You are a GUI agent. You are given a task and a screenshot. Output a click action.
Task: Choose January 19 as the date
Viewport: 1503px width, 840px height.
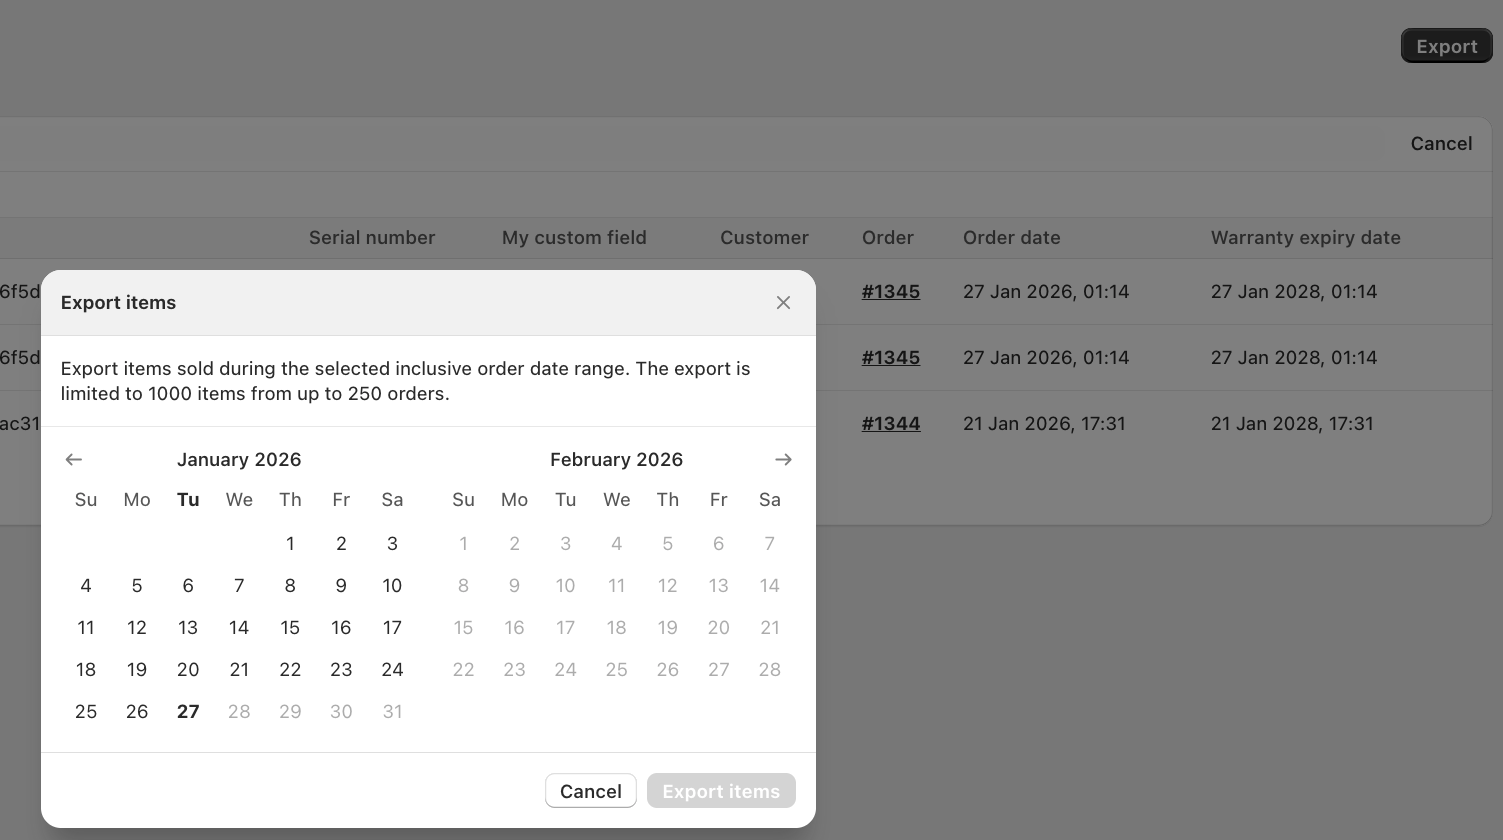[137, 670]
